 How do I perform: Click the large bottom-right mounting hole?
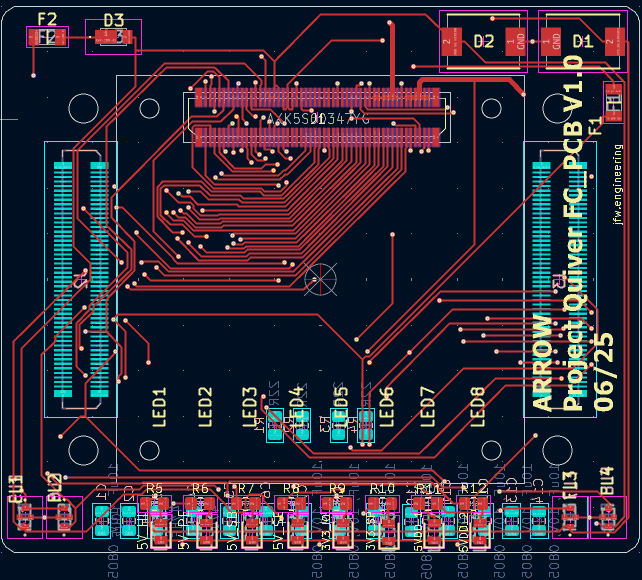tap(557, 450)
